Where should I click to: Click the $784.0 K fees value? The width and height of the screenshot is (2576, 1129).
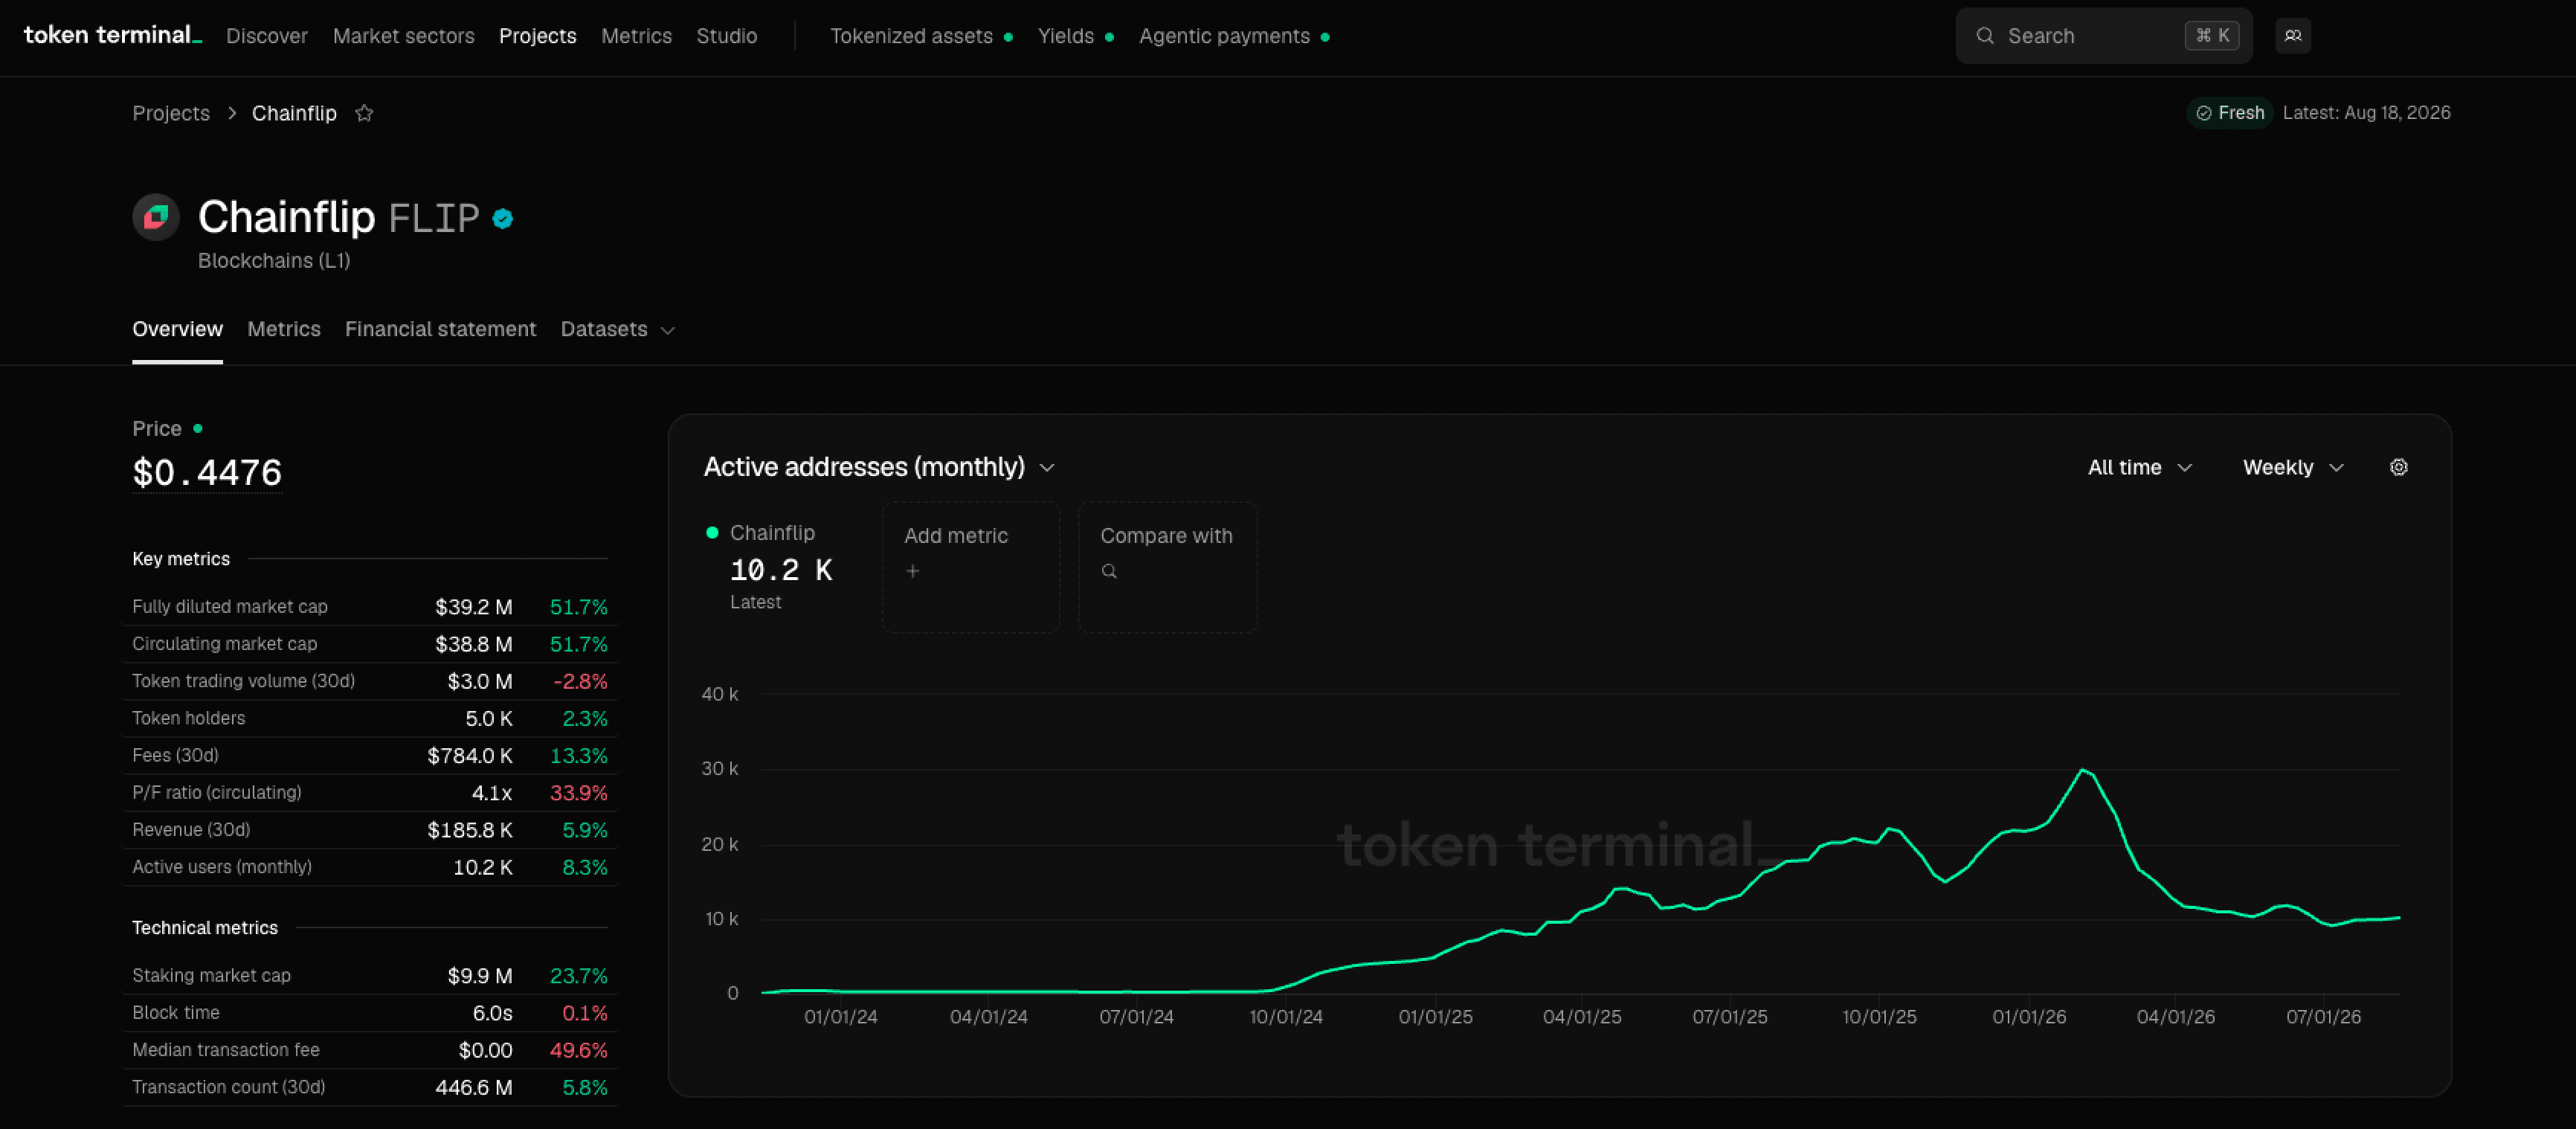[x=470, y=755]
